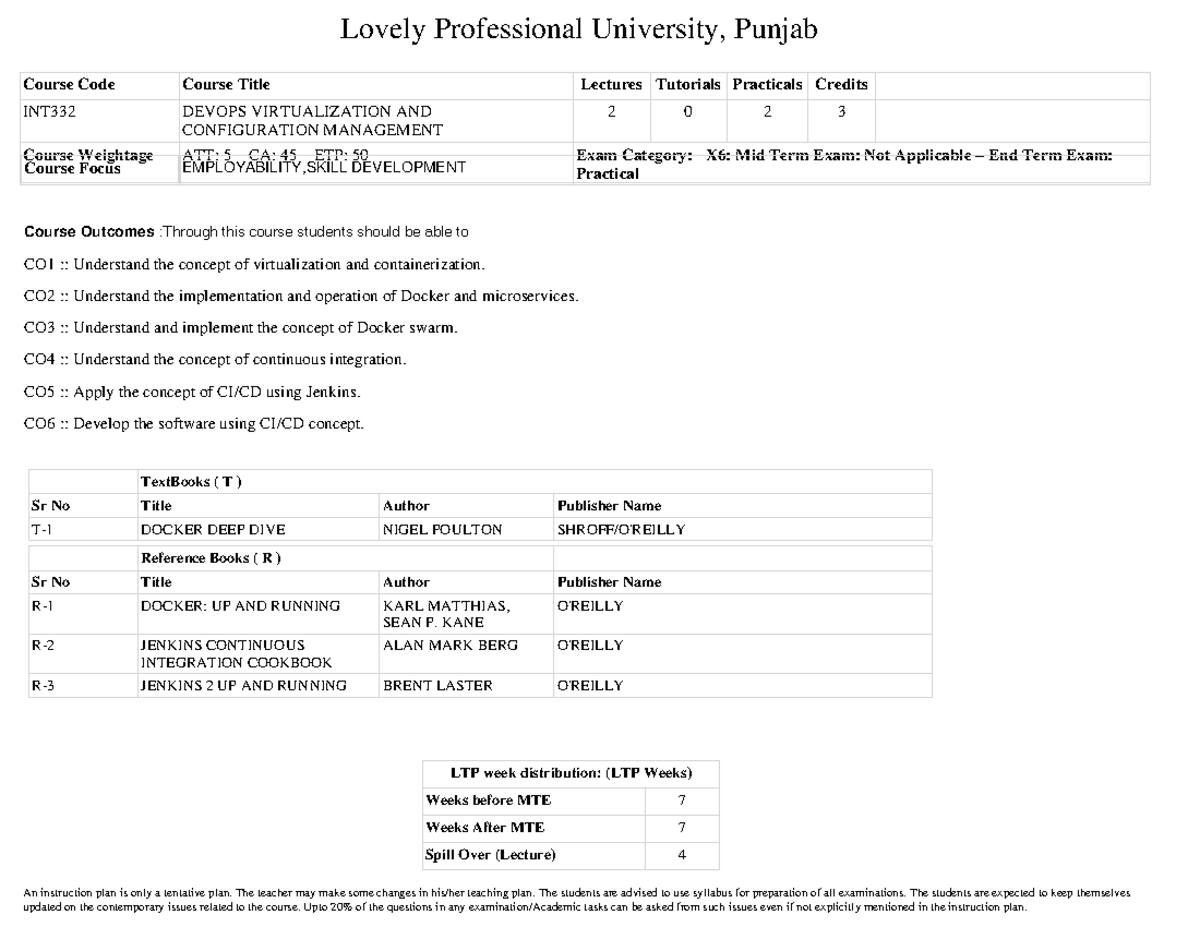This screenshot has height=927, width=1200.
Task: Select the DevOps Virtualization course title cell
Action: coord(307,120)
